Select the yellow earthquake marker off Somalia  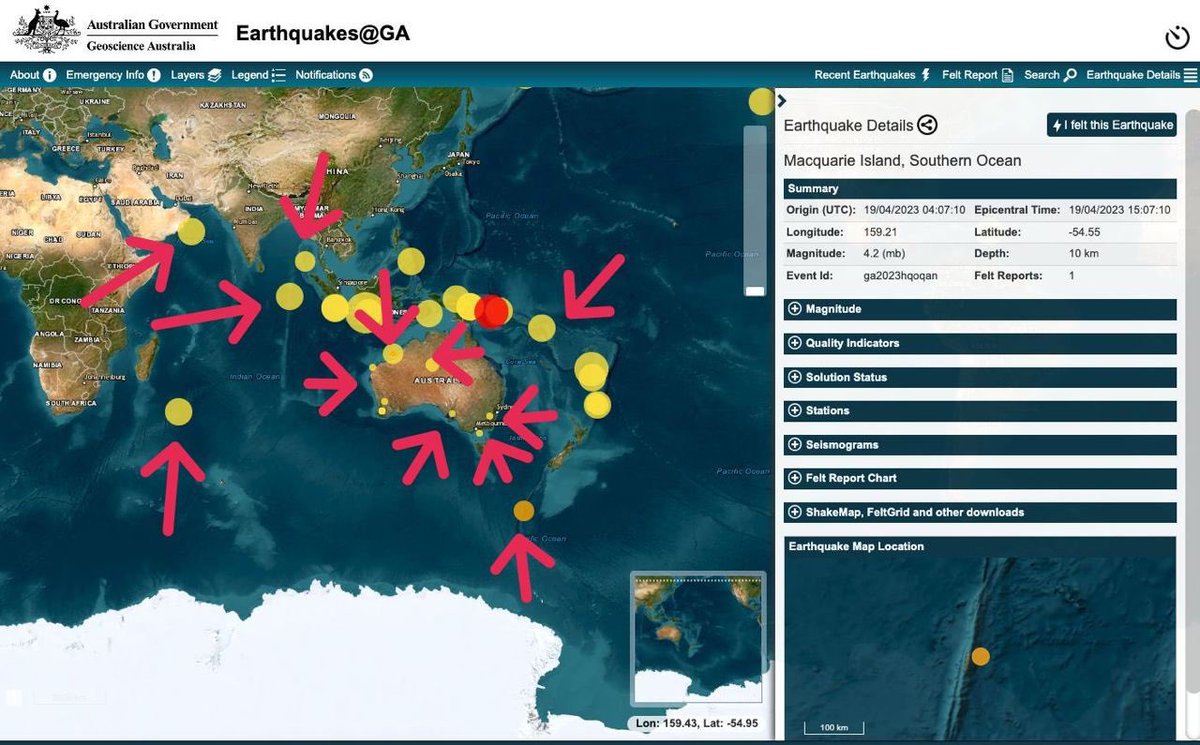[192, 232]
